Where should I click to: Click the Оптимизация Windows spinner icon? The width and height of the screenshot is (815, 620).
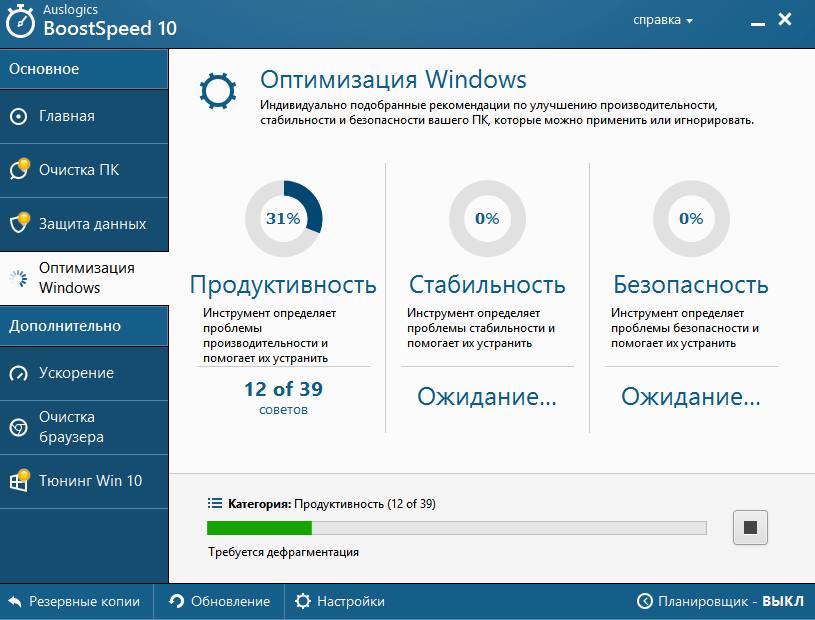pyautogui.click(x=19, y=278)
